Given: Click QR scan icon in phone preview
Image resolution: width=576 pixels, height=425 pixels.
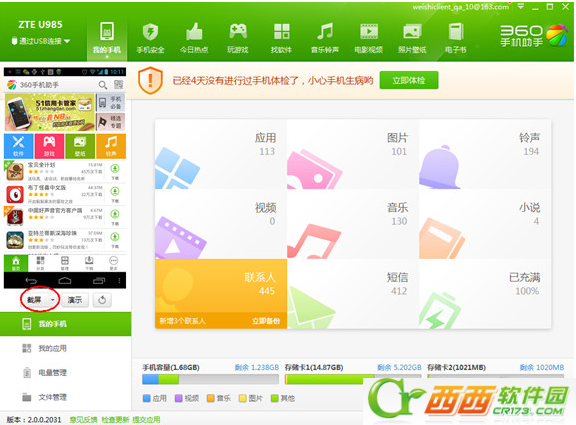Looking at the screenshot, I should [118, 85].
